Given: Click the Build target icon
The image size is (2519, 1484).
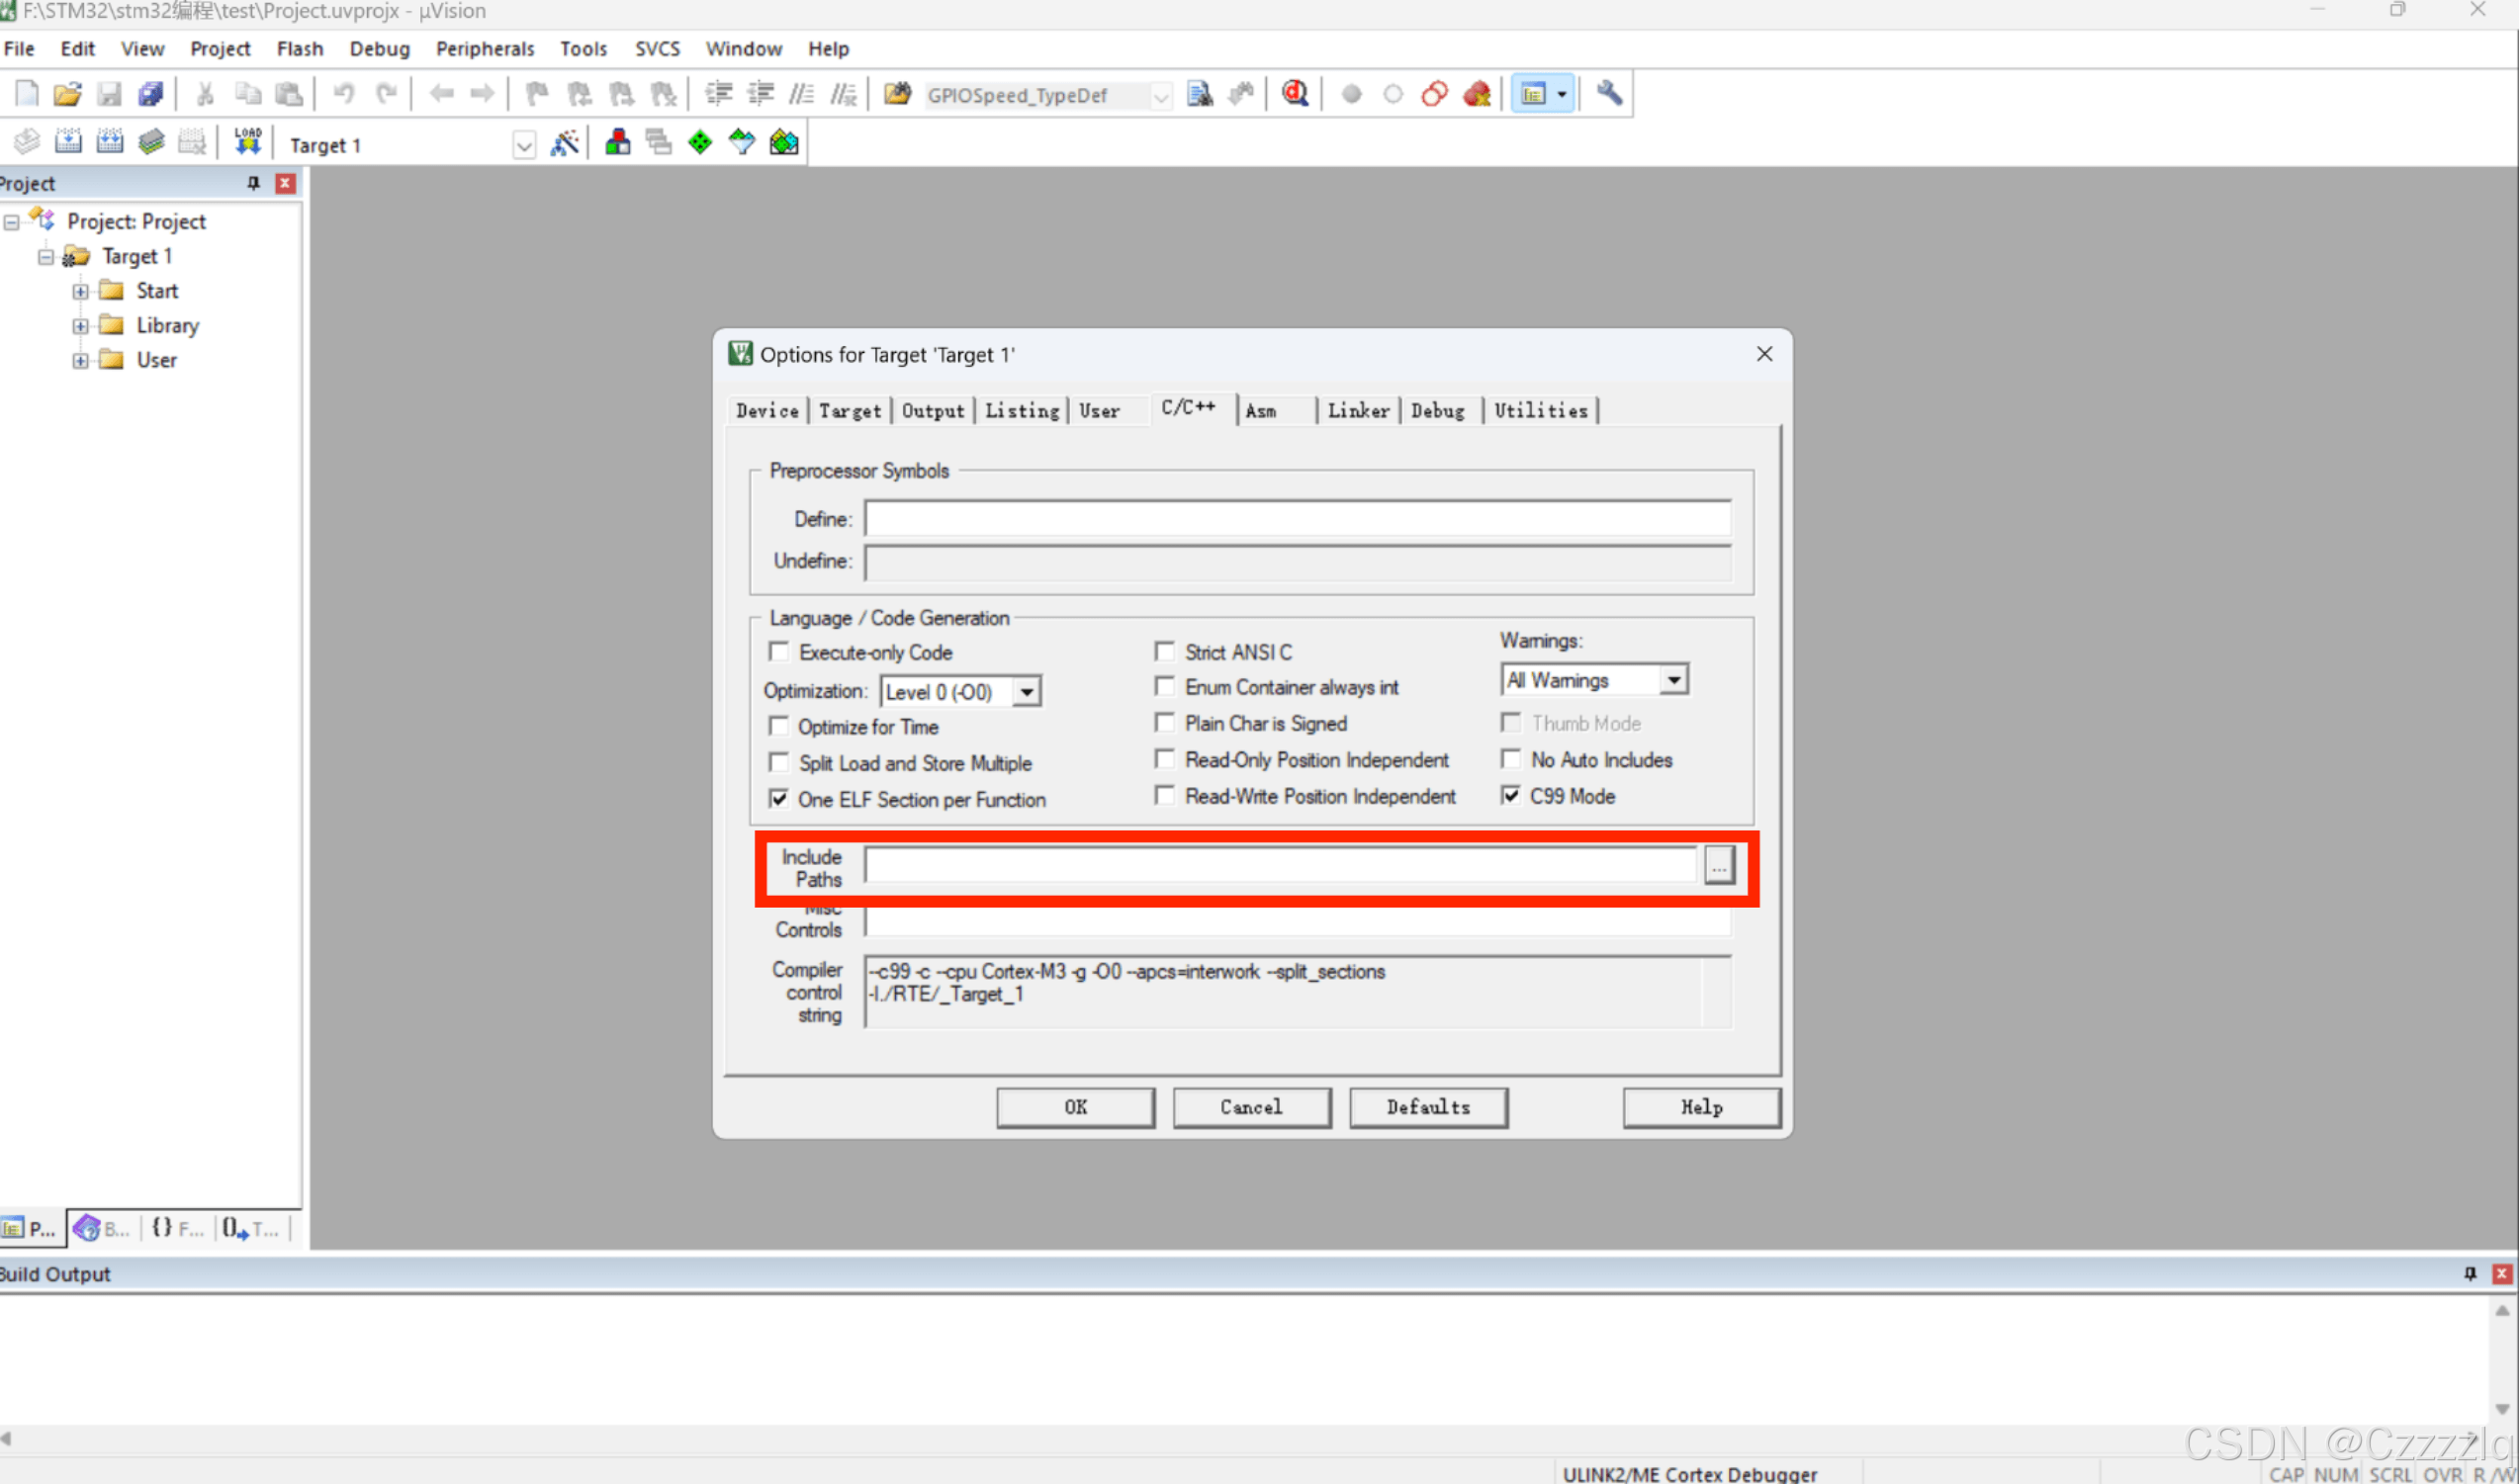Looking at the screenshot, I should click(x=68, y=142).
